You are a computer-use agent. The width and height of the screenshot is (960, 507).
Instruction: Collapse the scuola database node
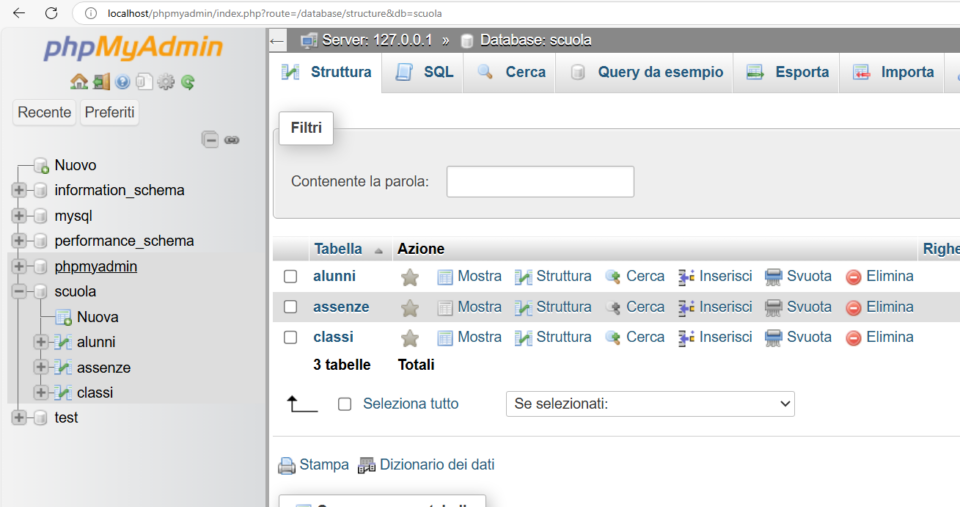point(19,291)
